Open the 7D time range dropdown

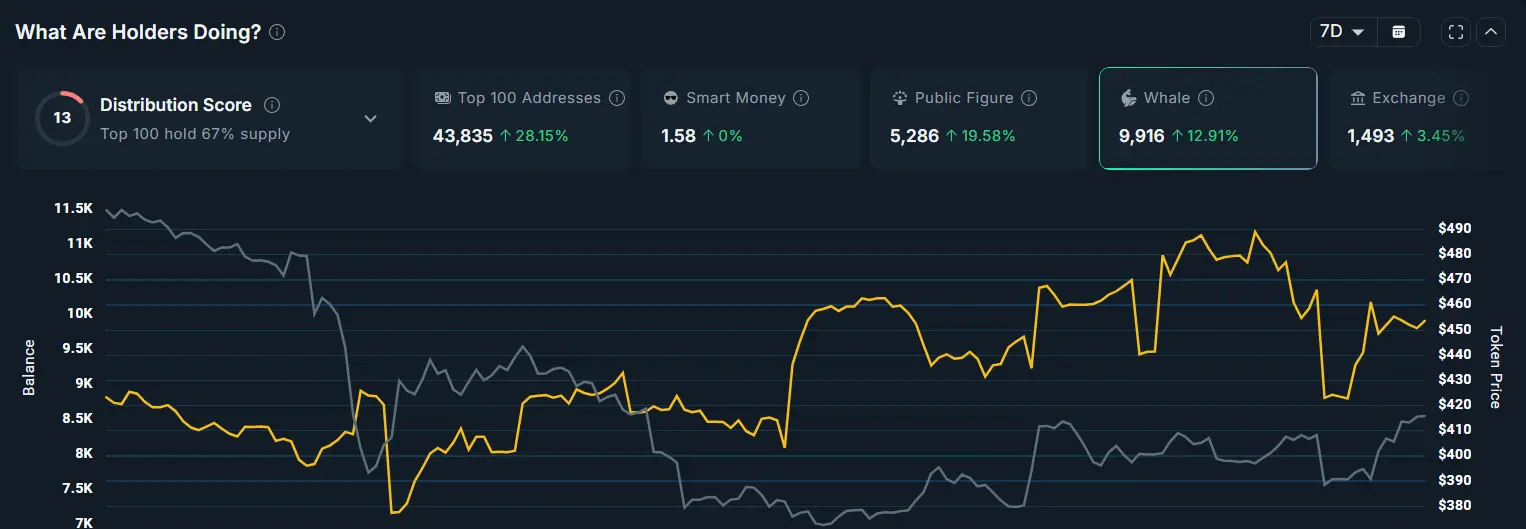coord(1343,32)
